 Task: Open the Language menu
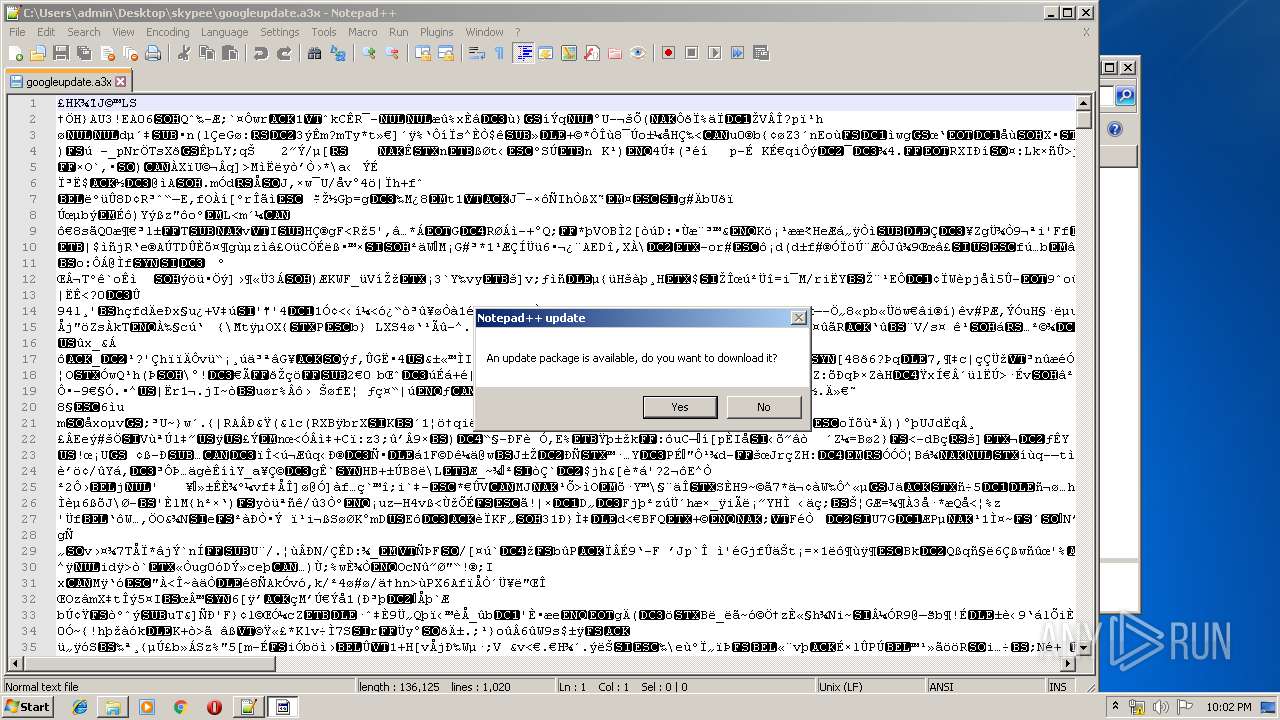click(x=224, y=32)
